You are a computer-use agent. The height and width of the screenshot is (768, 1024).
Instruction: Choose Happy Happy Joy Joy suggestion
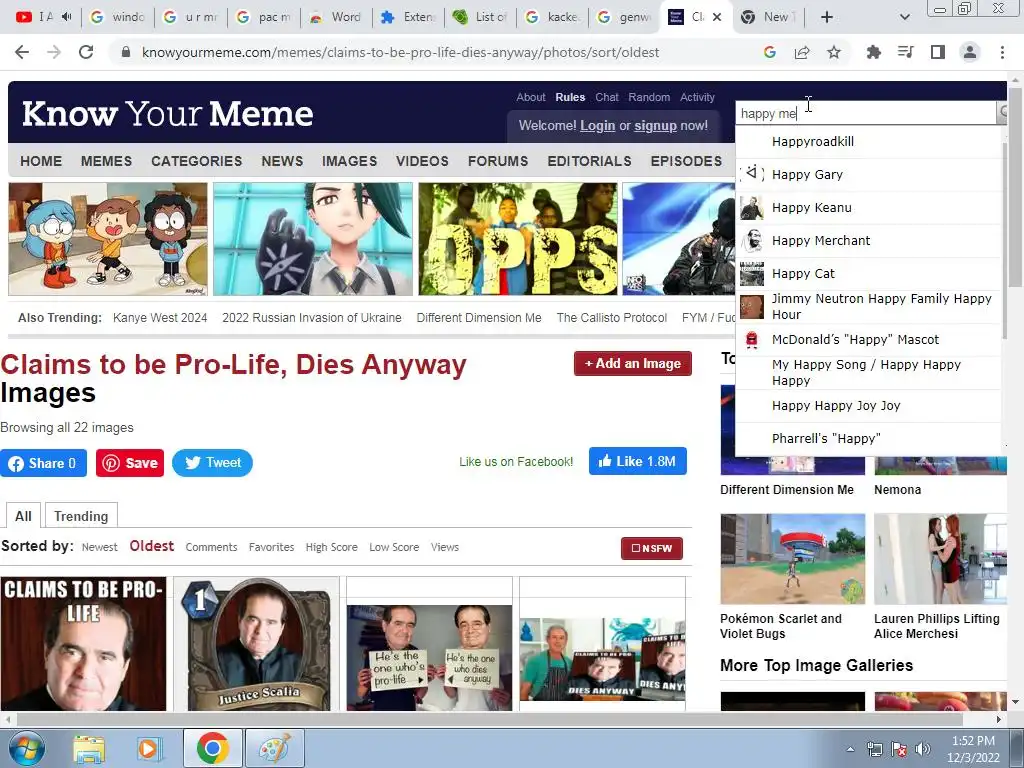pos(869,406)
